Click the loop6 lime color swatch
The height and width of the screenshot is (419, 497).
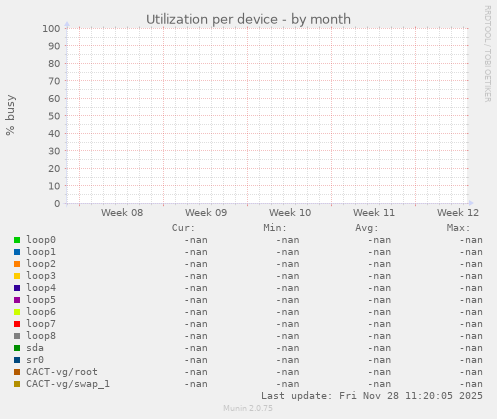click(x=17, y=312)
